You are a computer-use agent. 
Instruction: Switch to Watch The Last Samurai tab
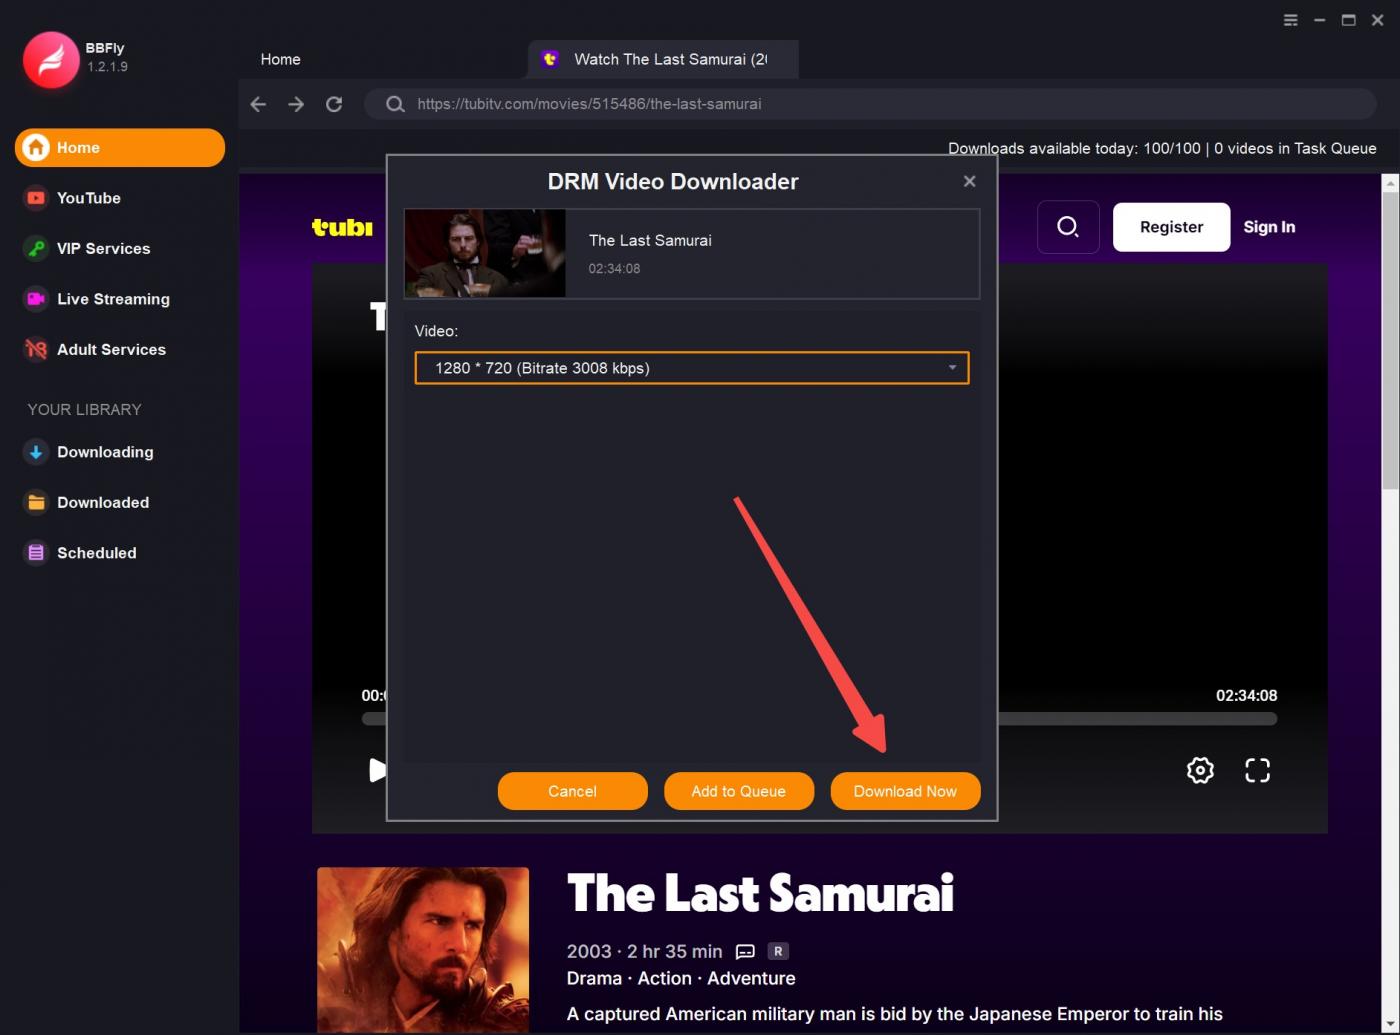point(663,59)
